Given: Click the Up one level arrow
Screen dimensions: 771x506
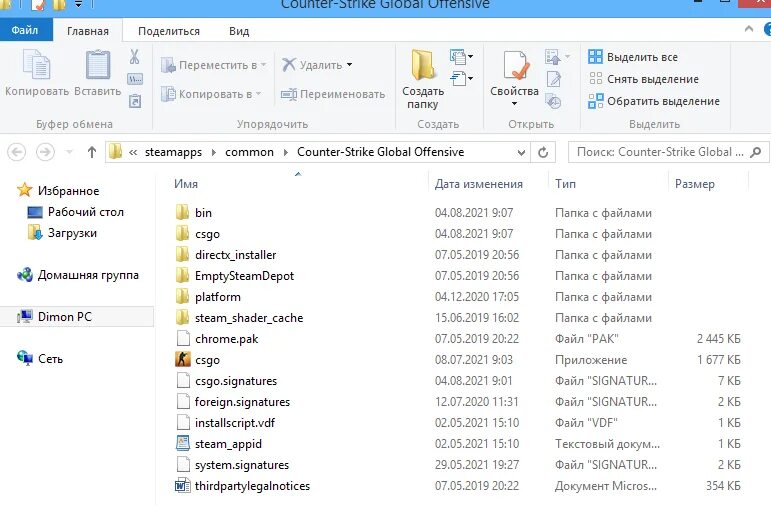Looking at the screenshot, I should (x=91, y=152).
